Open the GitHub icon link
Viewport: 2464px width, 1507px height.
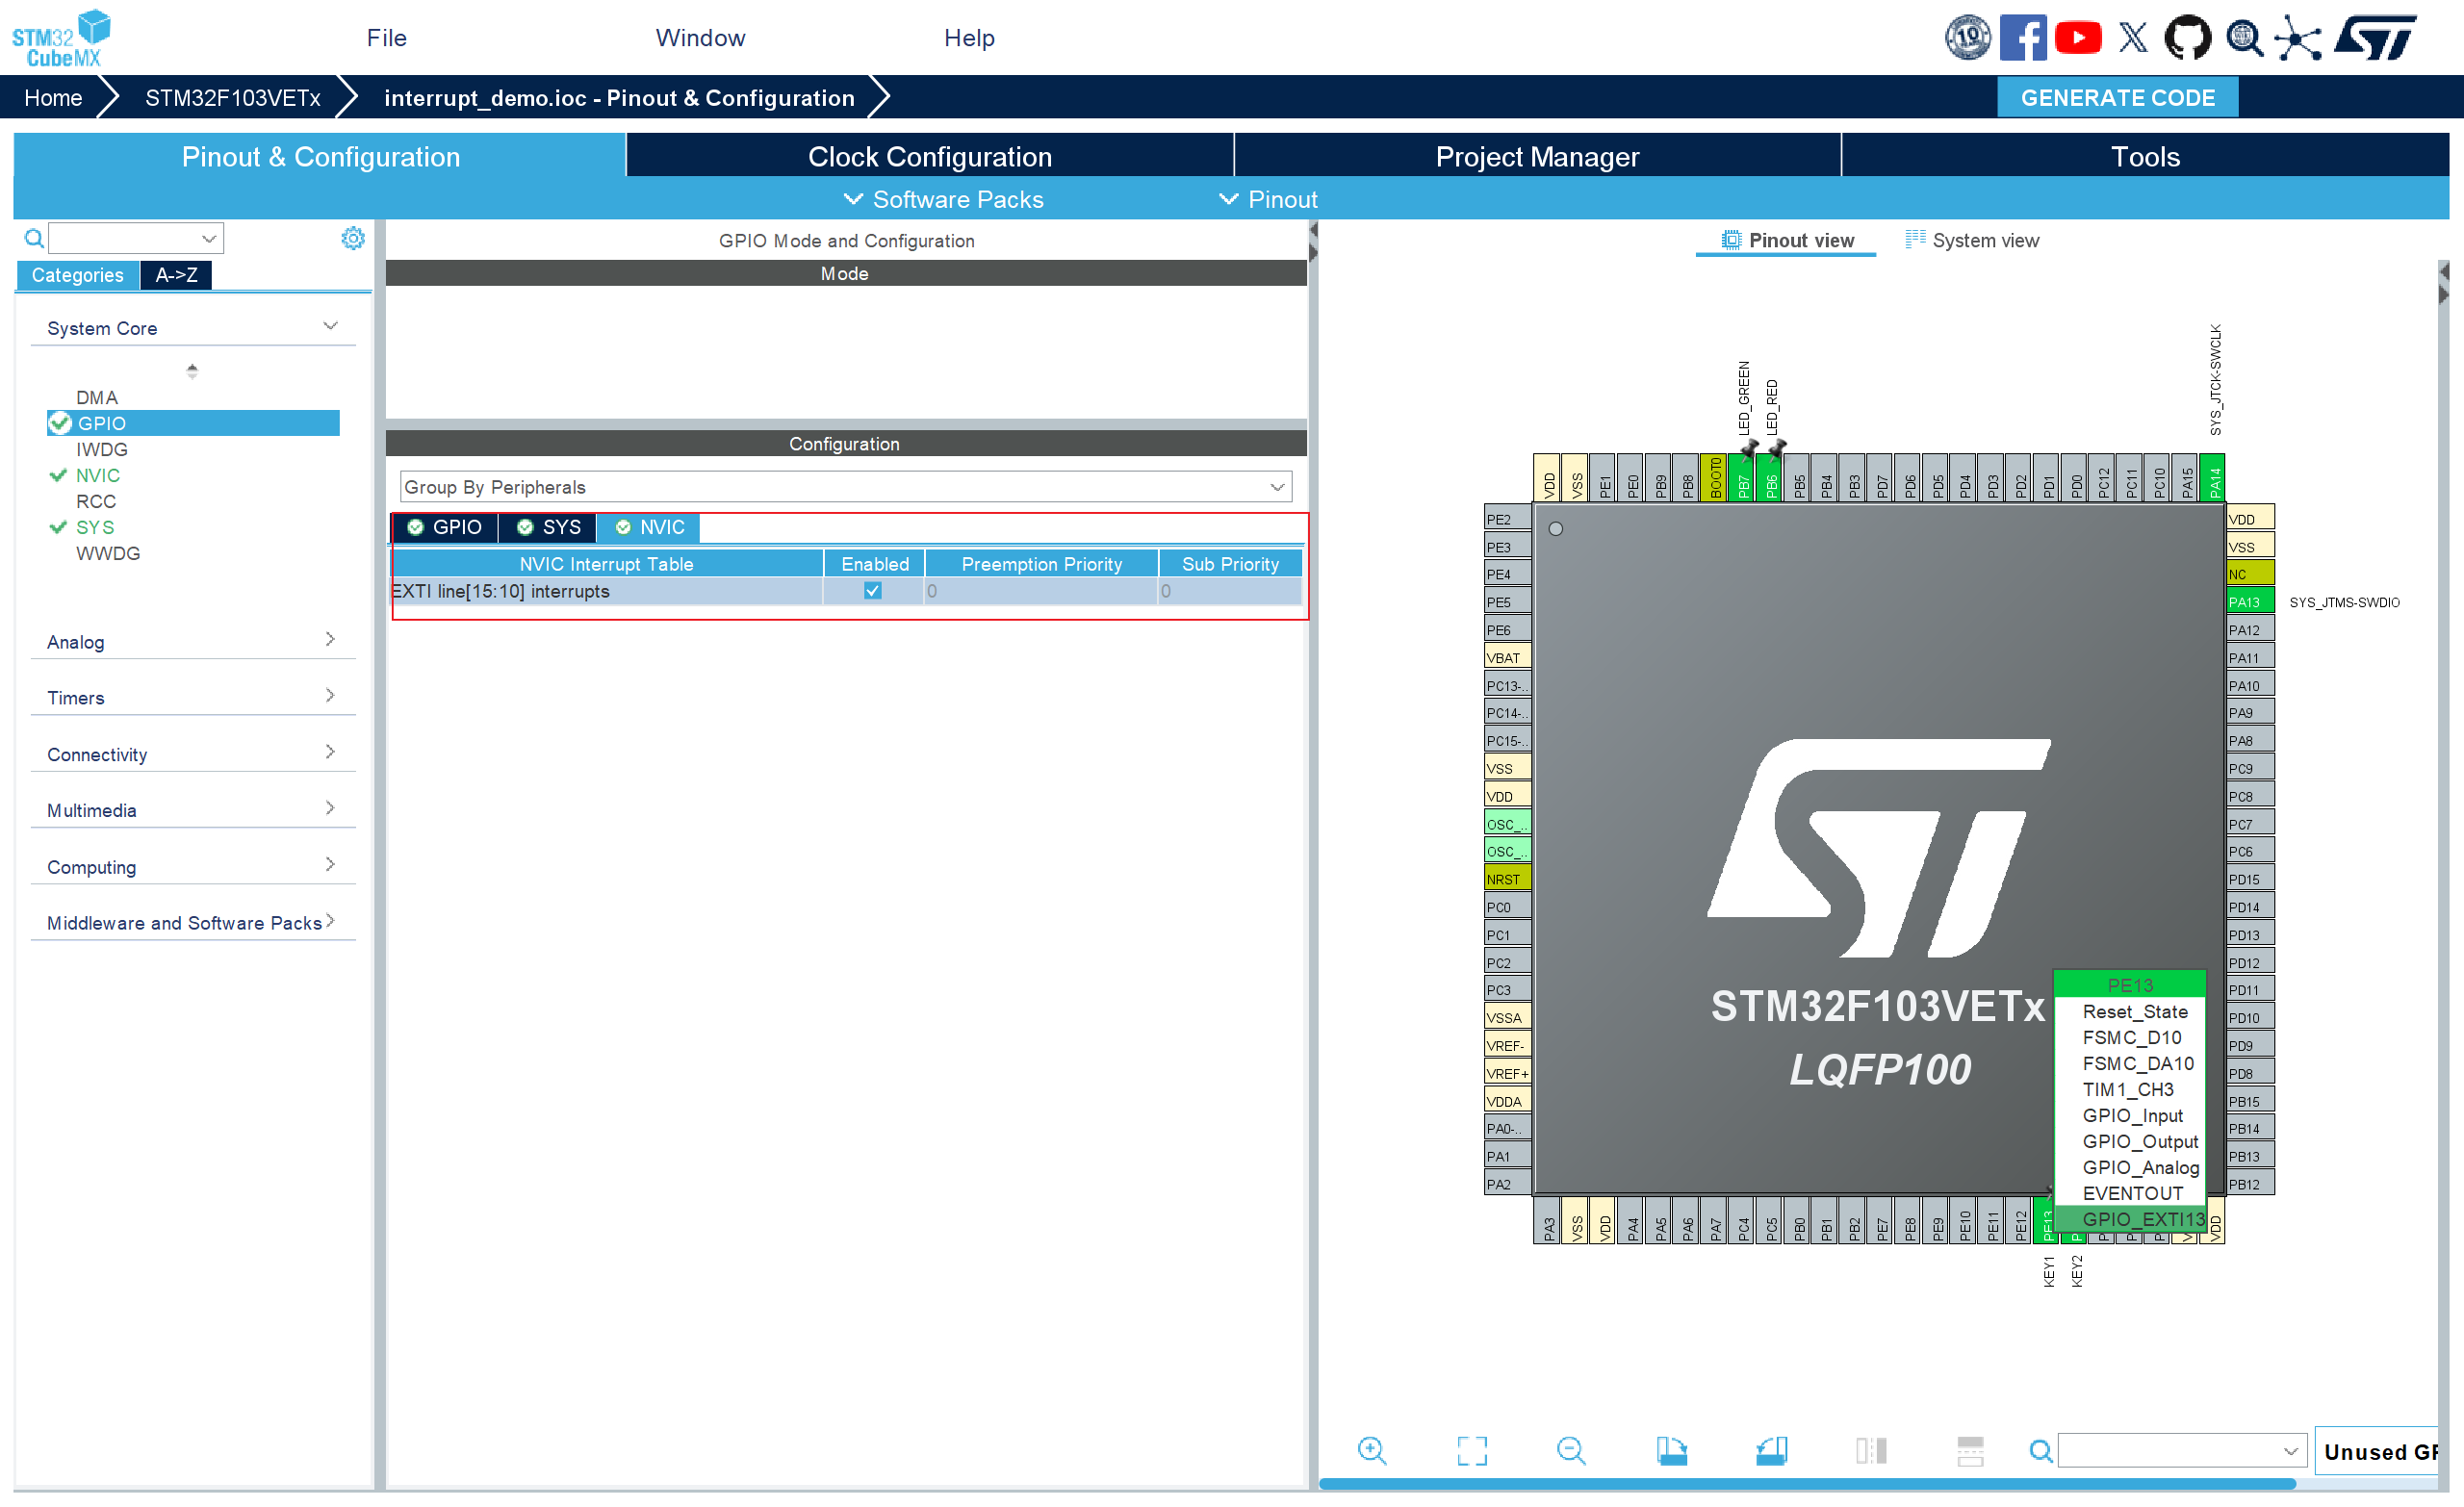point(2187,38)
